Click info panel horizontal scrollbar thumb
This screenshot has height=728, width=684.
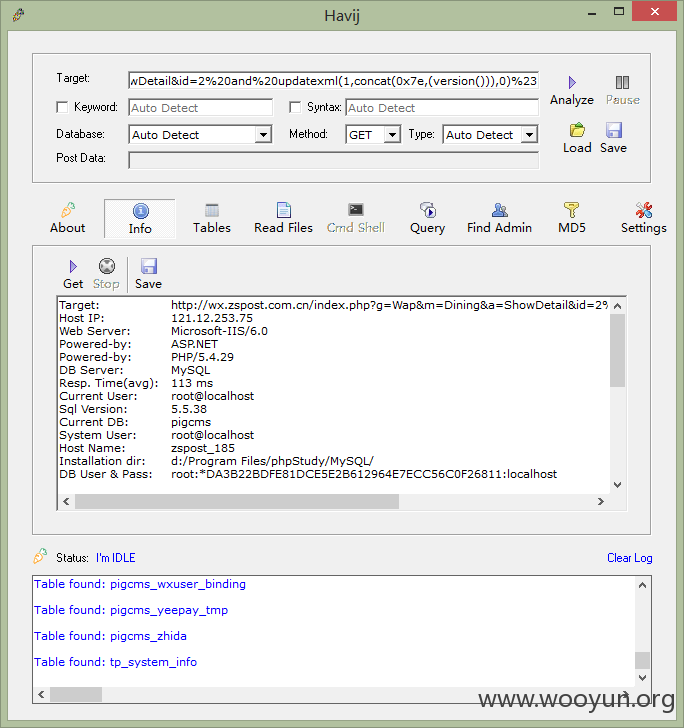pyautogui.click(x=237, y=501)
